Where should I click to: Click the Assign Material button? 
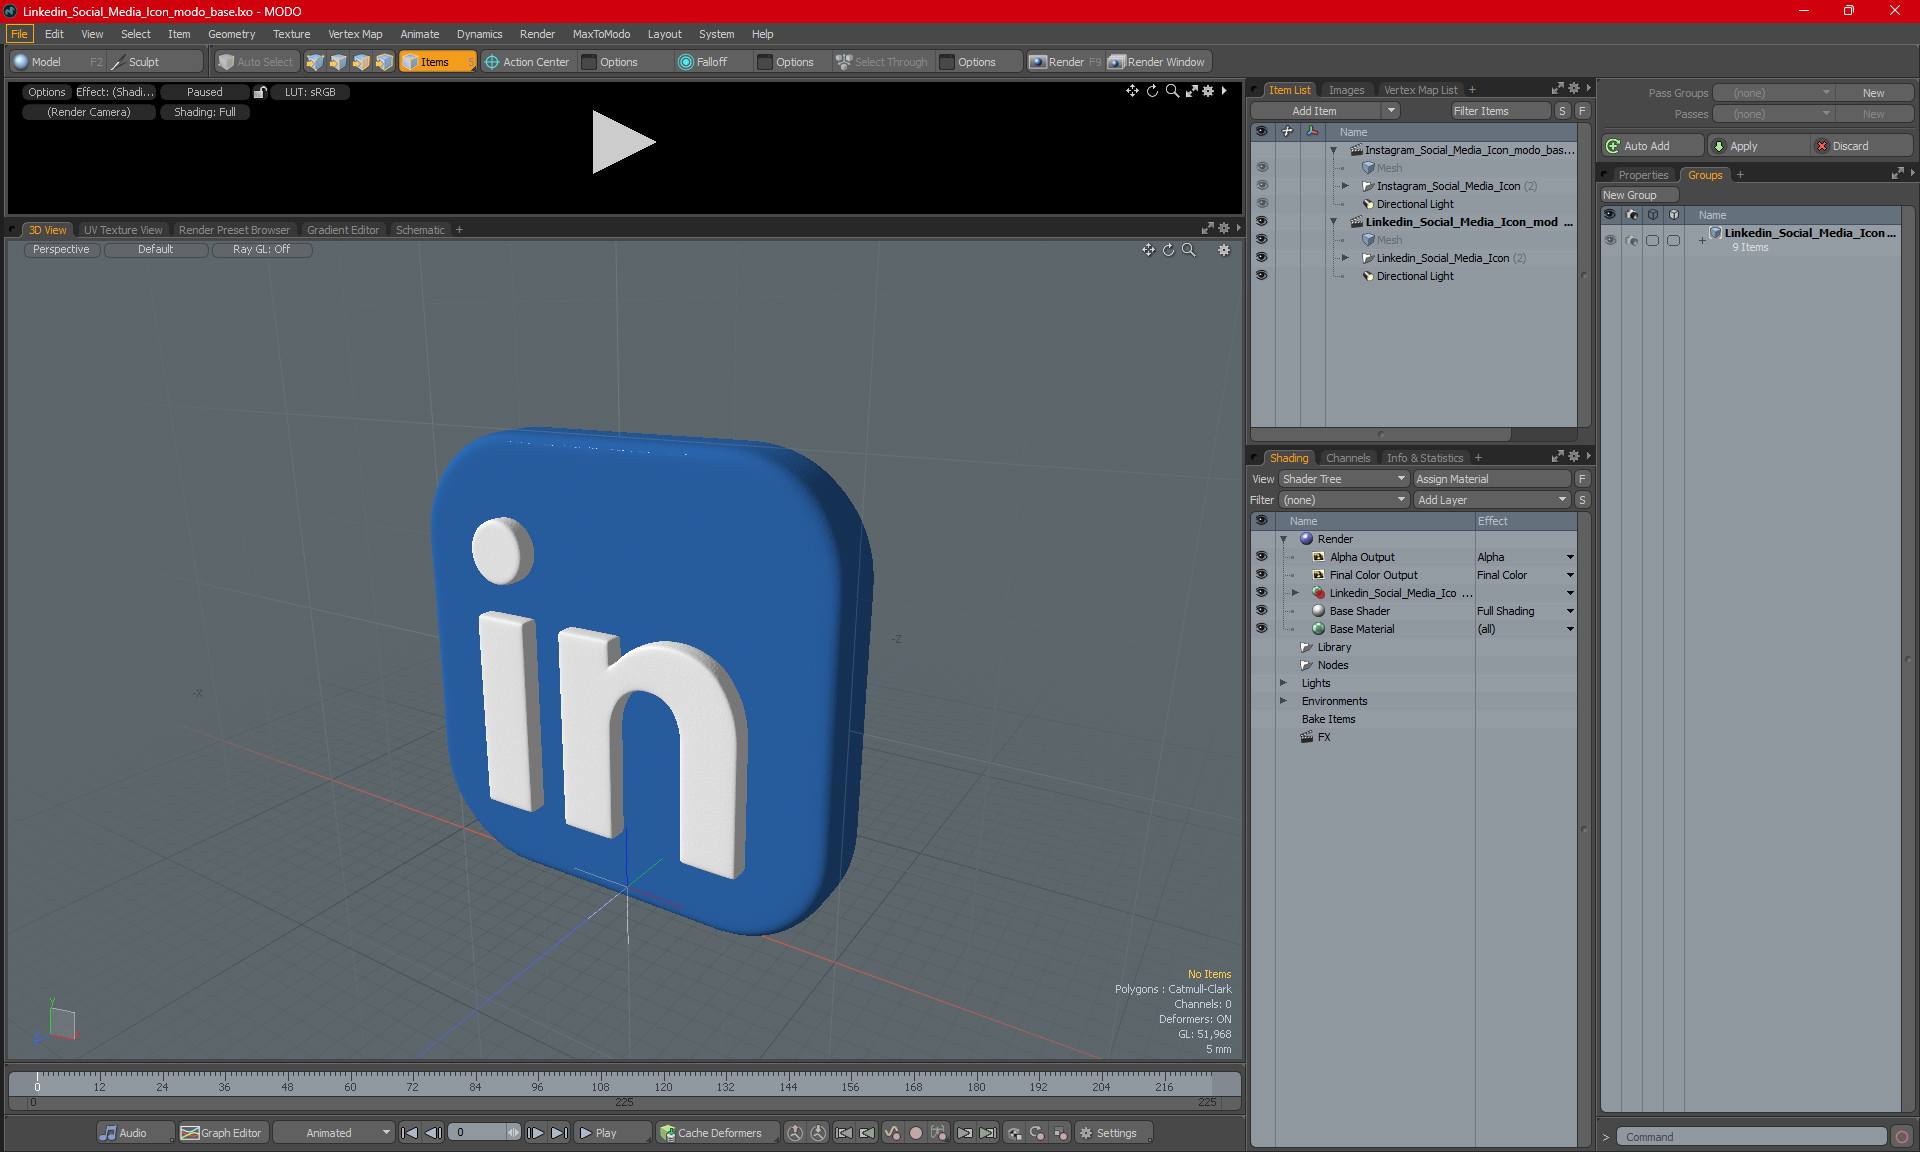coord(1492,479)
